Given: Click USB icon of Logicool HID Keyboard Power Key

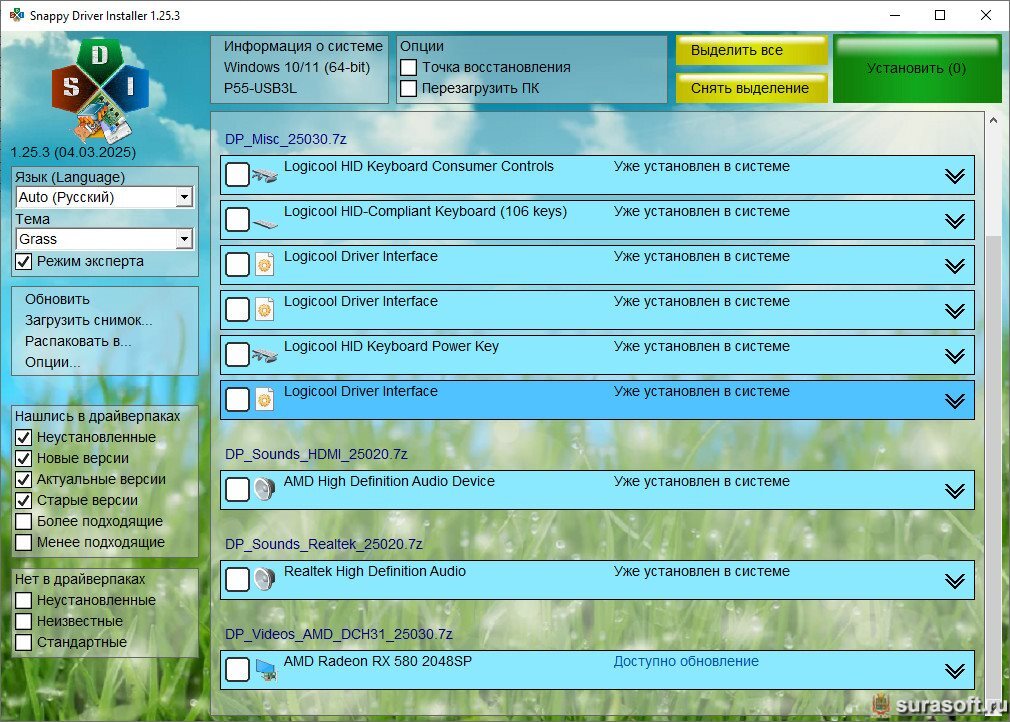Looking at the screenshot, I should pyautogui.click(x=264, y=355).
